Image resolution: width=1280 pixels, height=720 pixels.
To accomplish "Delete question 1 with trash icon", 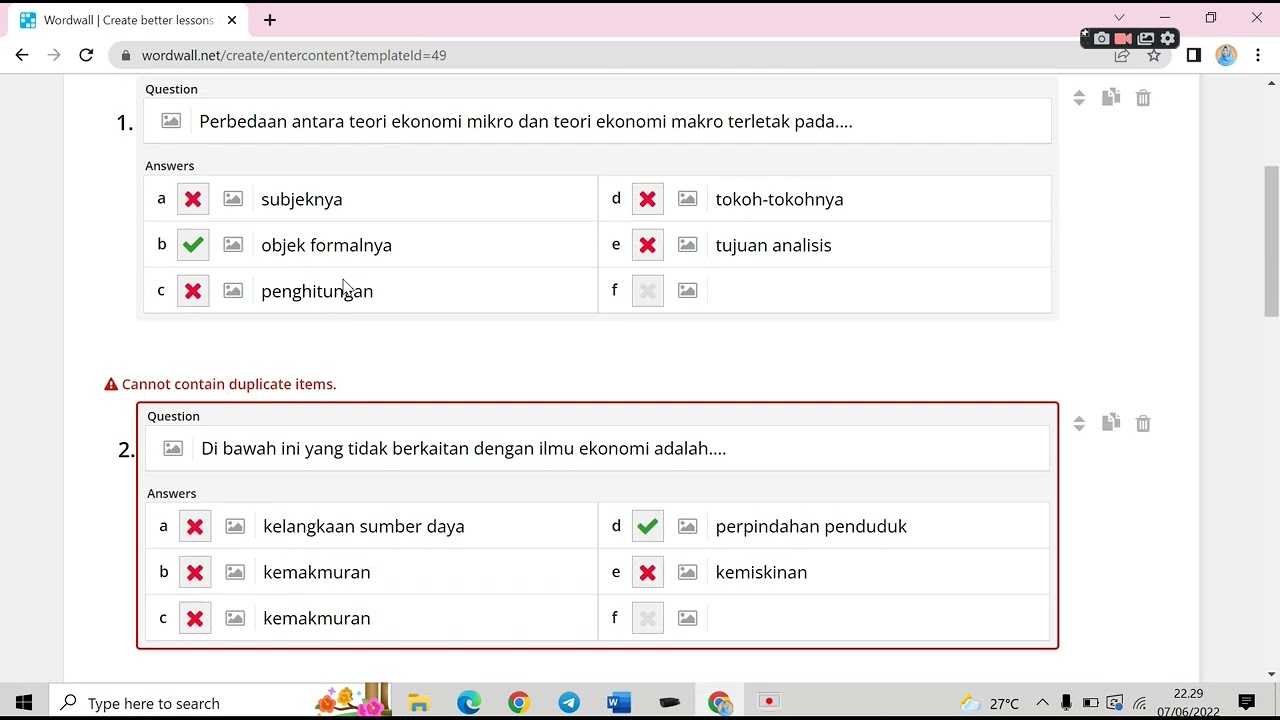I will [1143, 97].
